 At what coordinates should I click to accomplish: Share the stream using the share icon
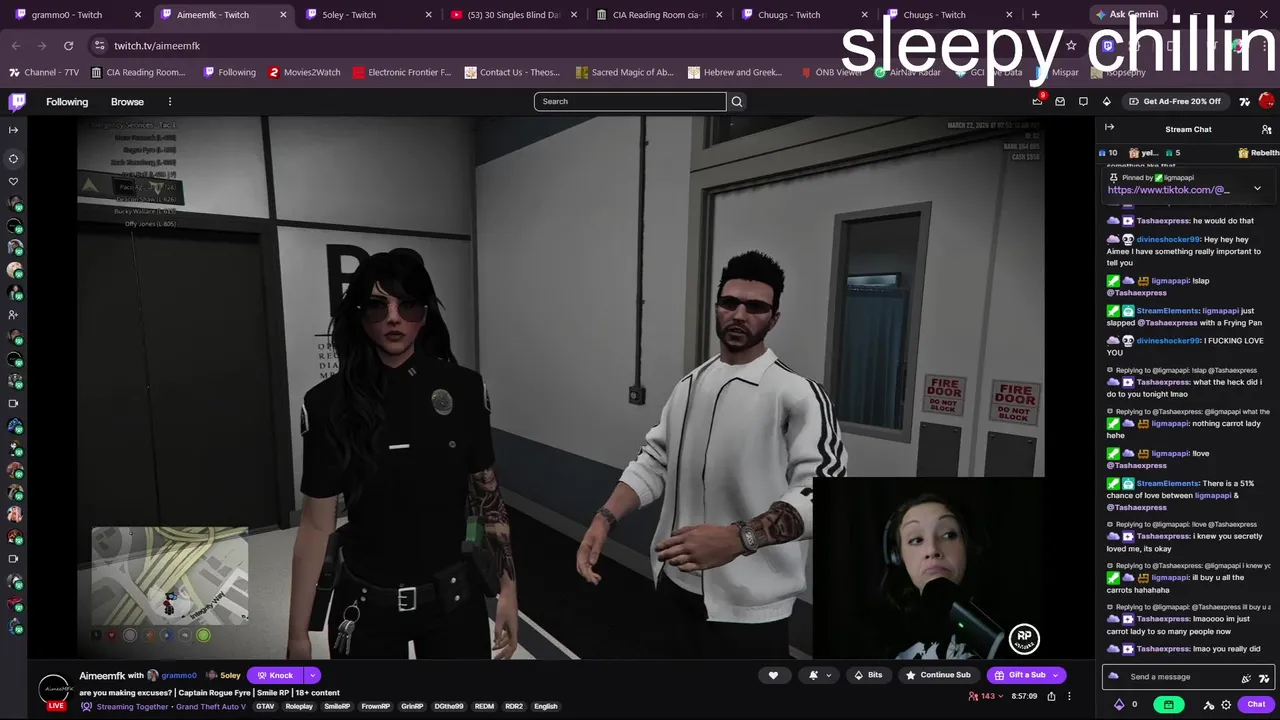(1051, 696)
